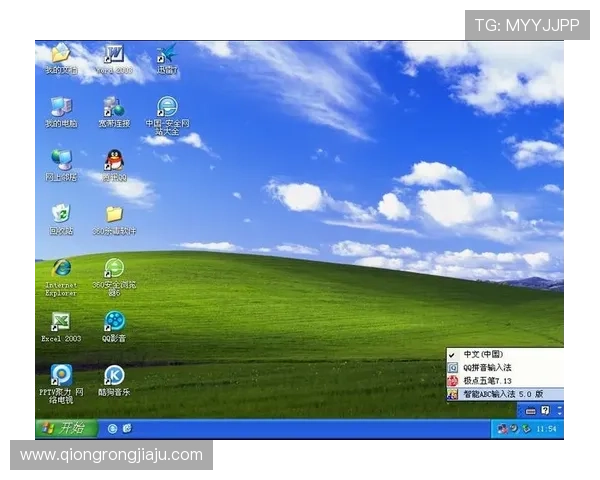Image resolution: width=600 pixels, height=480 pixels.
Task: Click the 11:54 taskbar clock
Action: point(546,429)
